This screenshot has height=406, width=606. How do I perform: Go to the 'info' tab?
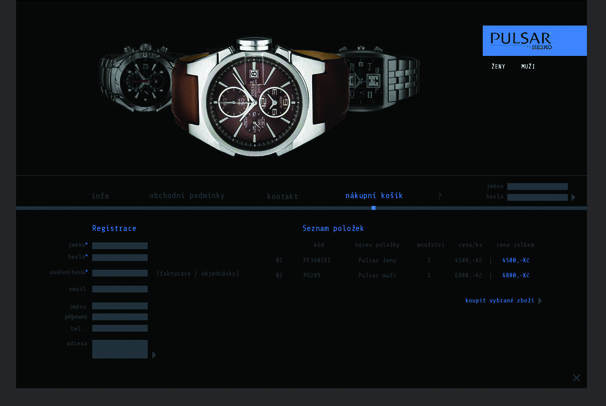pyautogui.click(x=100, y=196)
